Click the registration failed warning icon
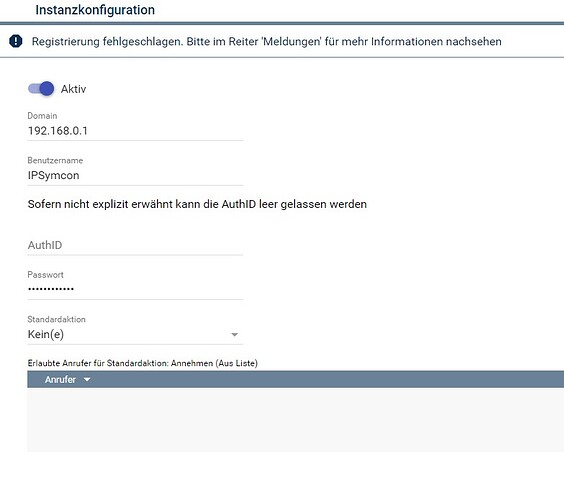 (15, 41)
